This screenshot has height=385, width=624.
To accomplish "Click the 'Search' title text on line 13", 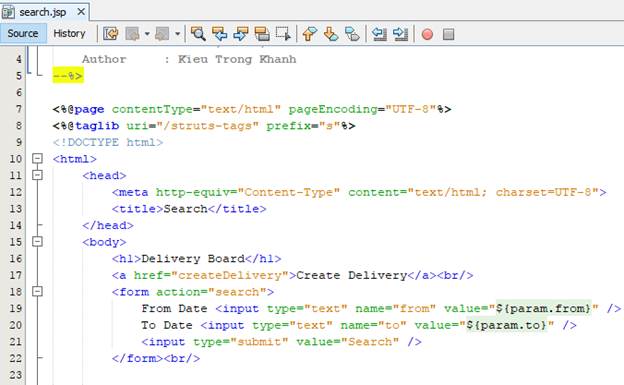I will [x=185, y=209].
